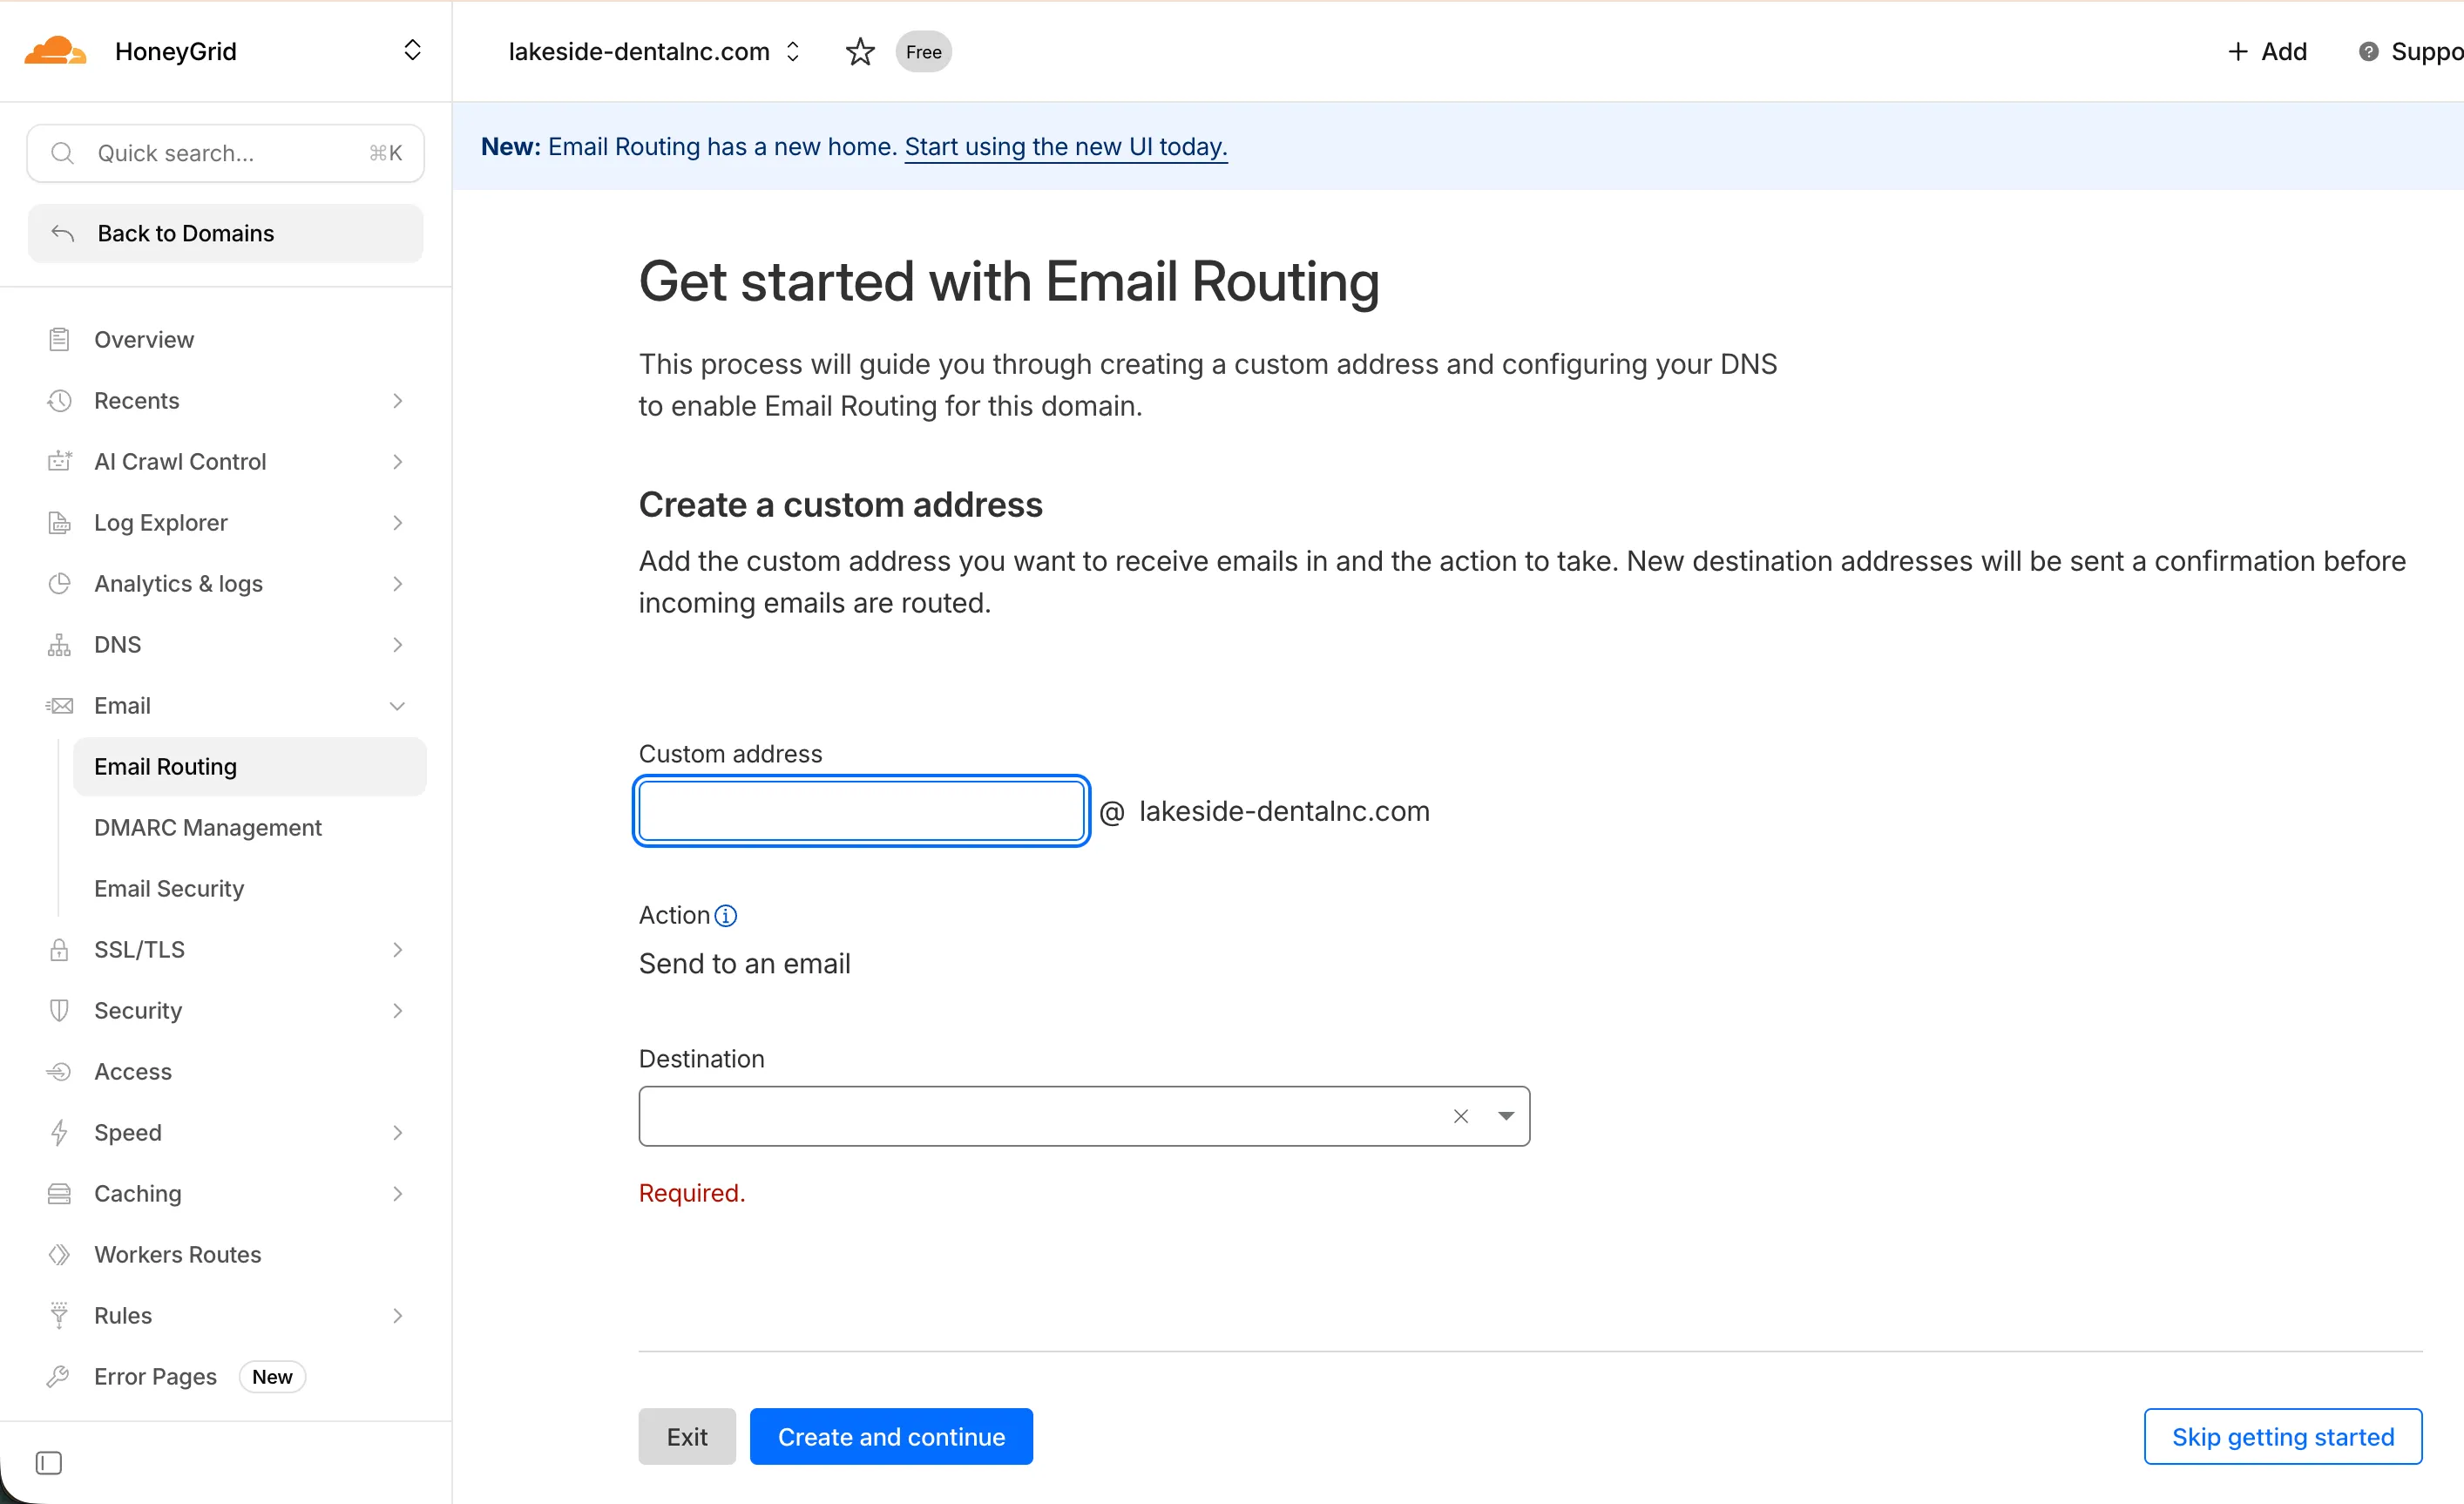The image size is (2464, 1504).
Task: Follow the Start using new UI link
Action: [x=1065, y=147]
